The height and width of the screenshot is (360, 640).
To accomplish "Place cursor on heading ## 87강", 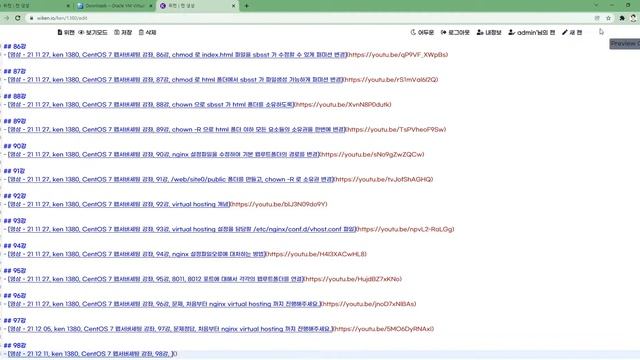I will pyautogui.click(x=15, y=71).
